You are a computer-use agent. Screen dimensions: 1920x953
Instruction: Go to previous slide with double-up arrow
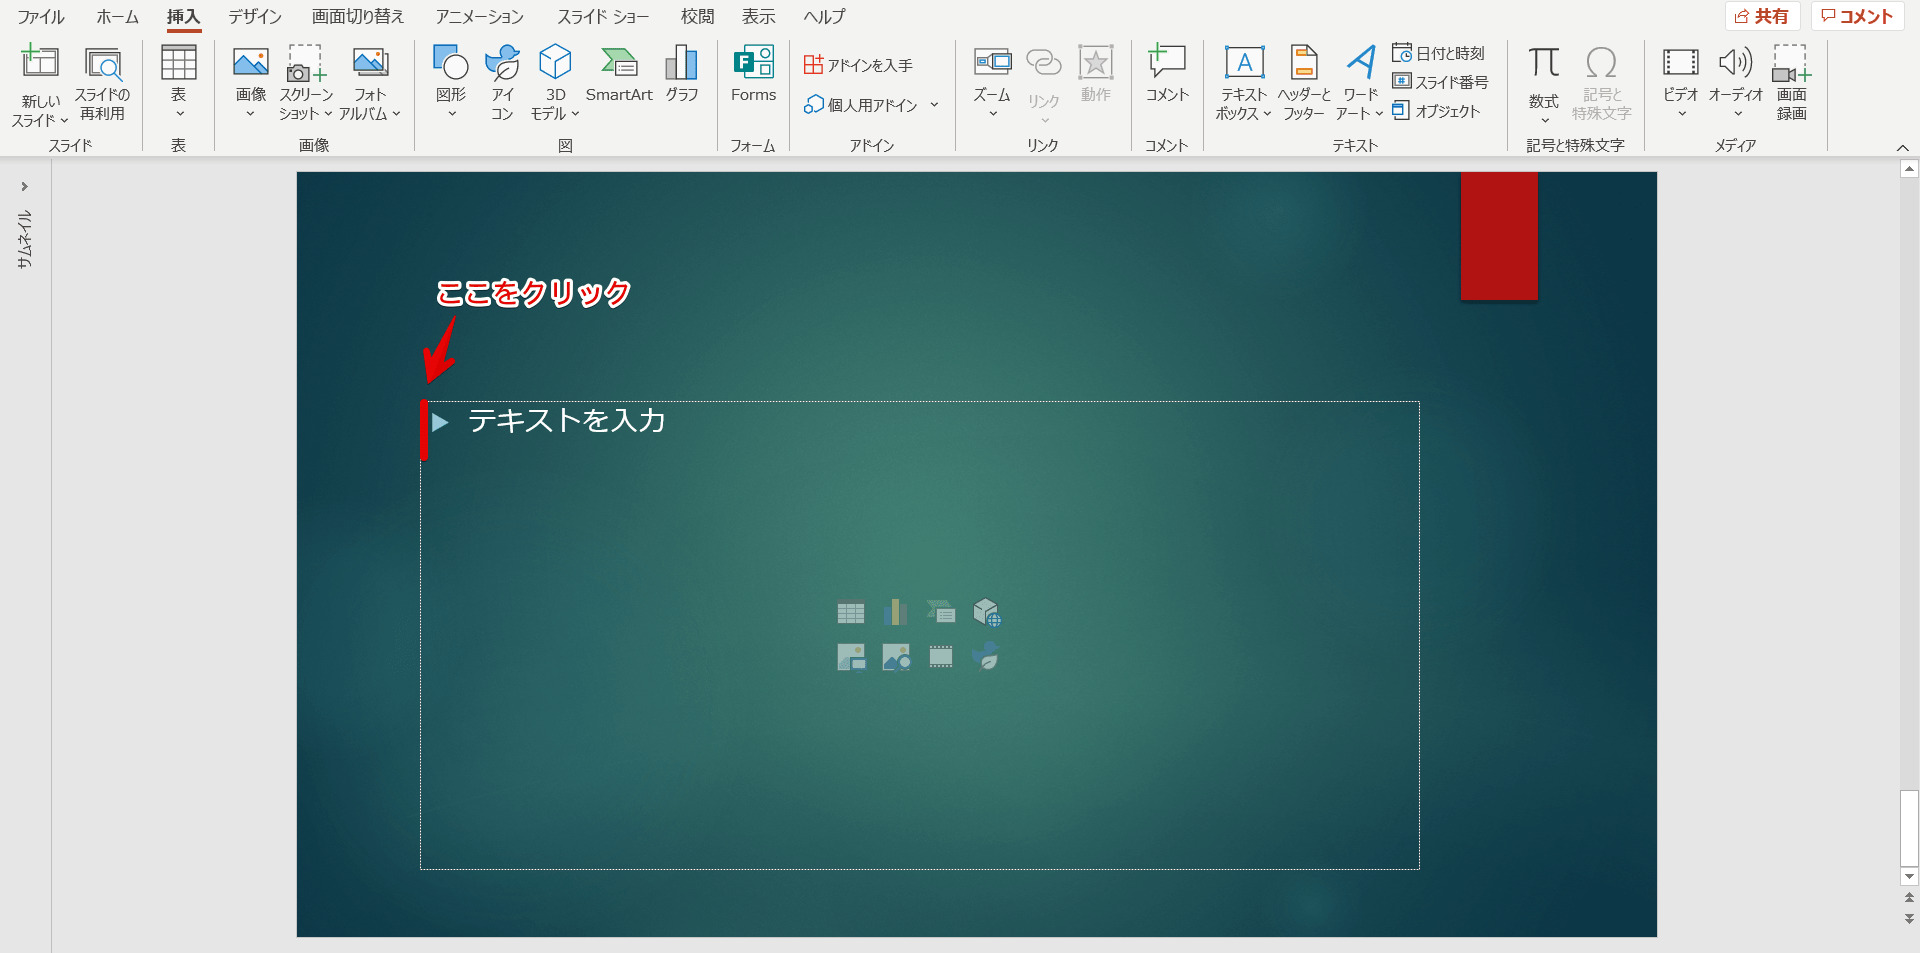pos(1909,897)
